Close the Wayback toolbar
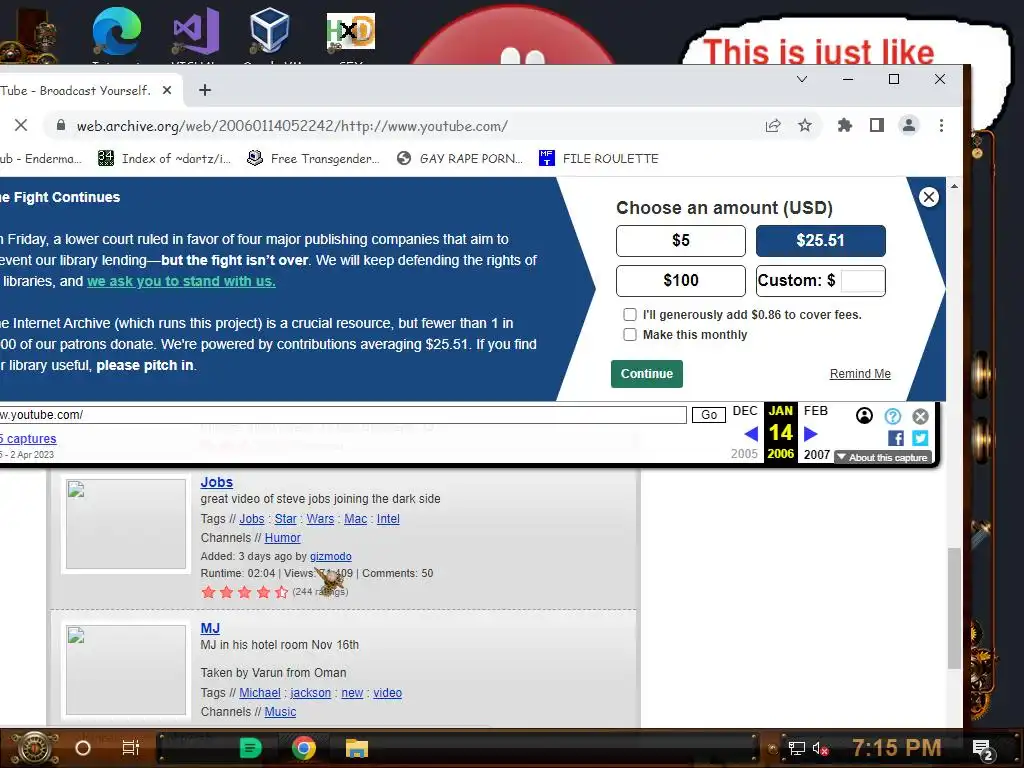The height and width of the screenshot is (768, 1024). click(920, 416)
